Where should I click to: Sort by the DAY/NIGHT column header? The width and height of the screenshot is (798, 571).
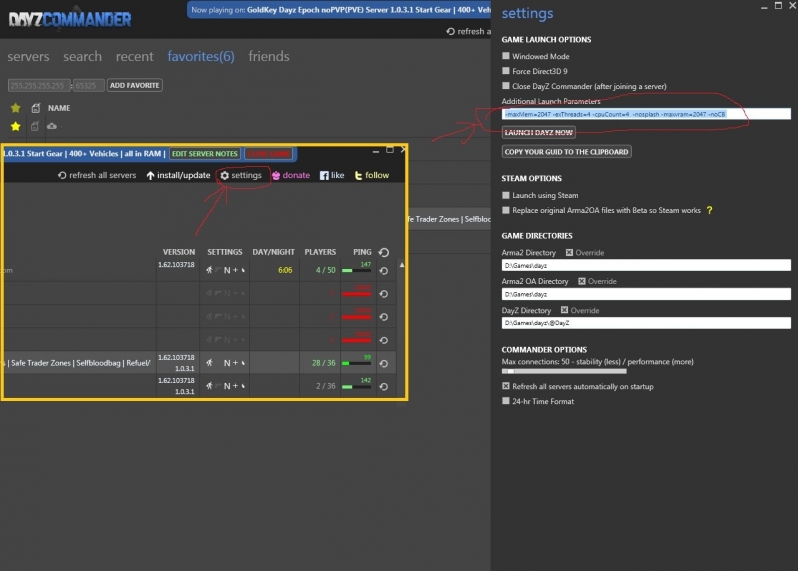pos(273,252)
